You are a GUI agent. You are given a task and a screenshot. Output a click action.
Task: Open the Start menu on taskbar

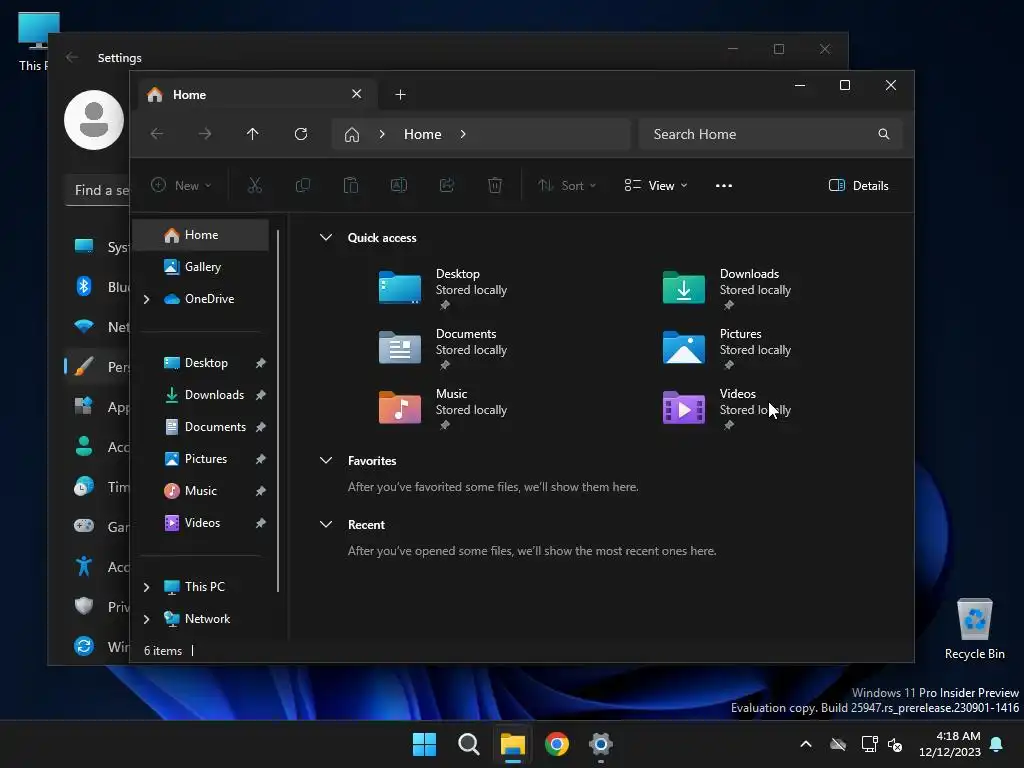424,744
